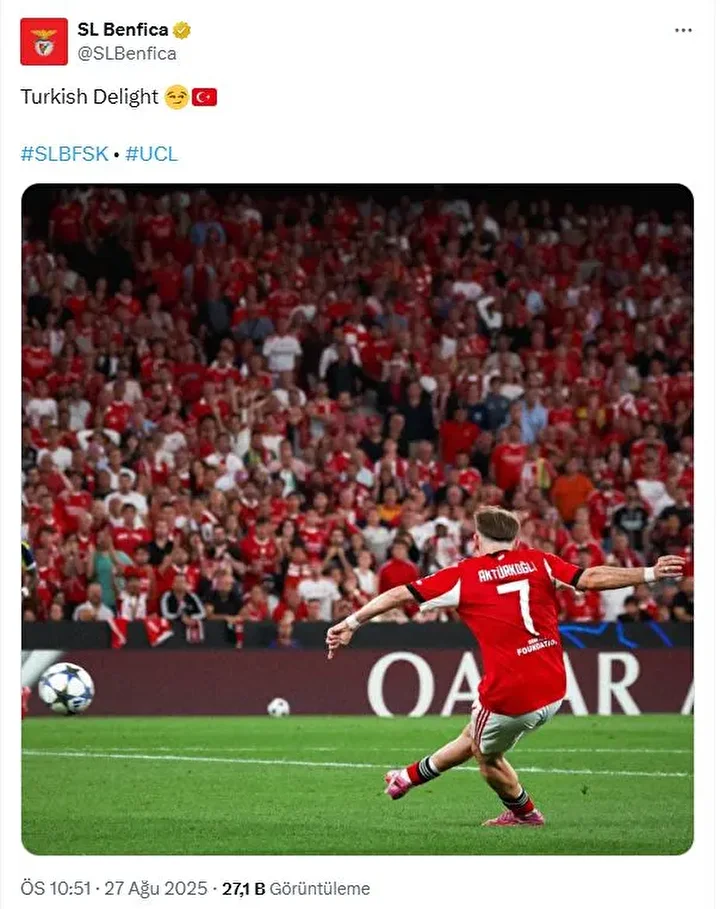Click the Turkish Delight tweet text

coord(89,97)
